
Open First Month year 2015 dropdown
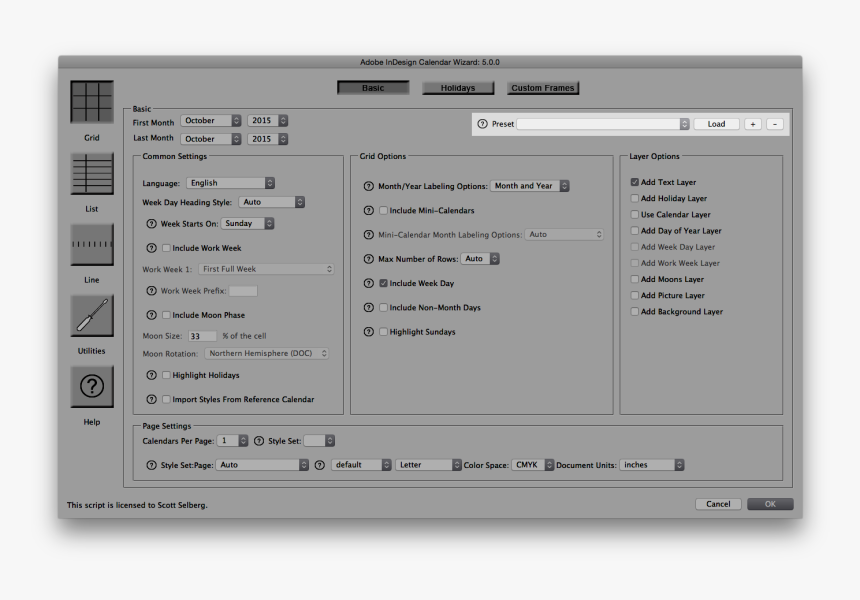268,121
